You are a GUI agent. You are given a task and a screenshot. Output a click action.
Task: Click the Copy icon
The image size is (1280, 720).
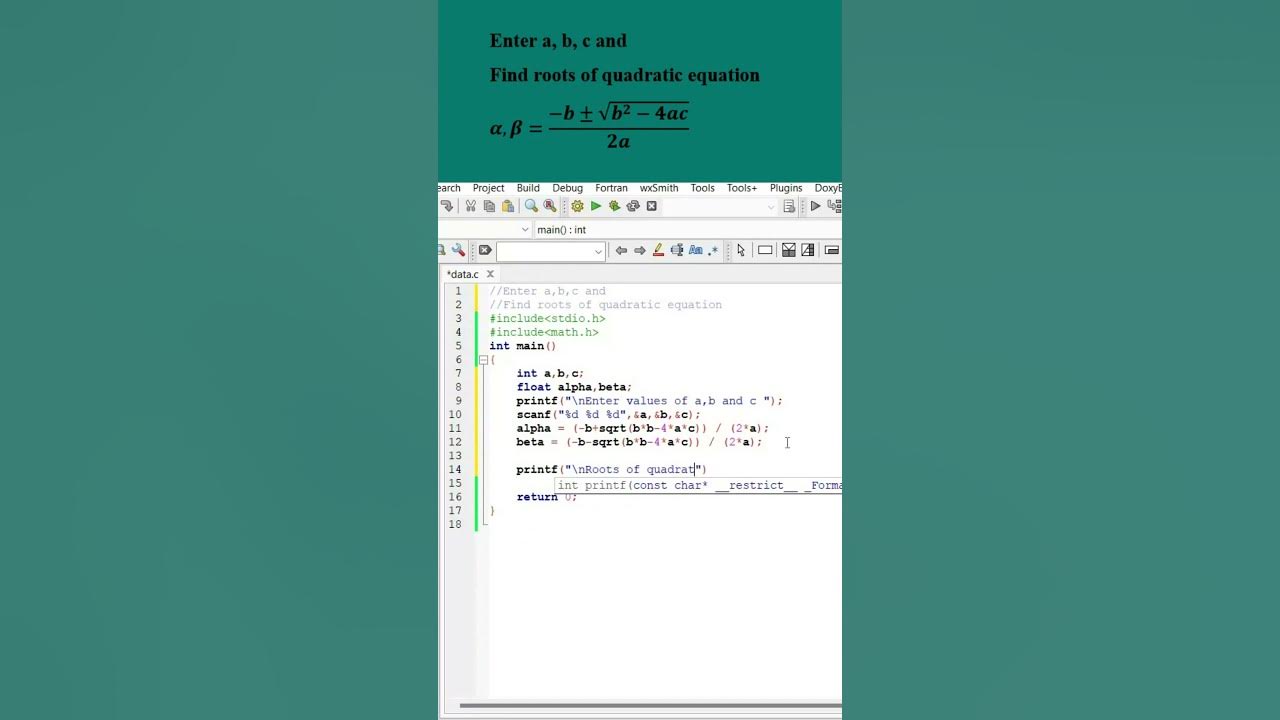pyautogui.click(x=489, y=206)
